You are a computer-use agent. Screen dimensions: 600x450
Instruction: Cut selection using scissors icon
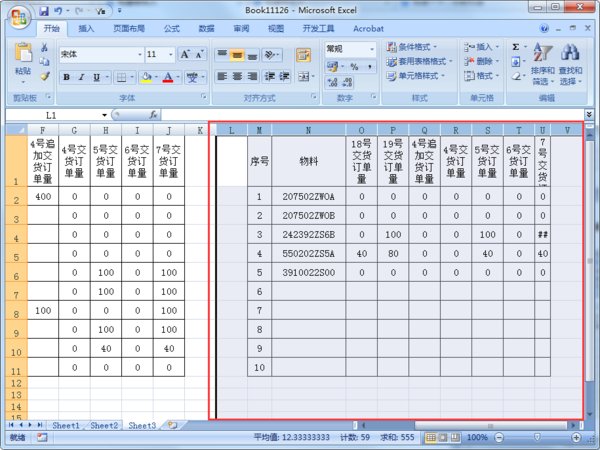point(45,47)
